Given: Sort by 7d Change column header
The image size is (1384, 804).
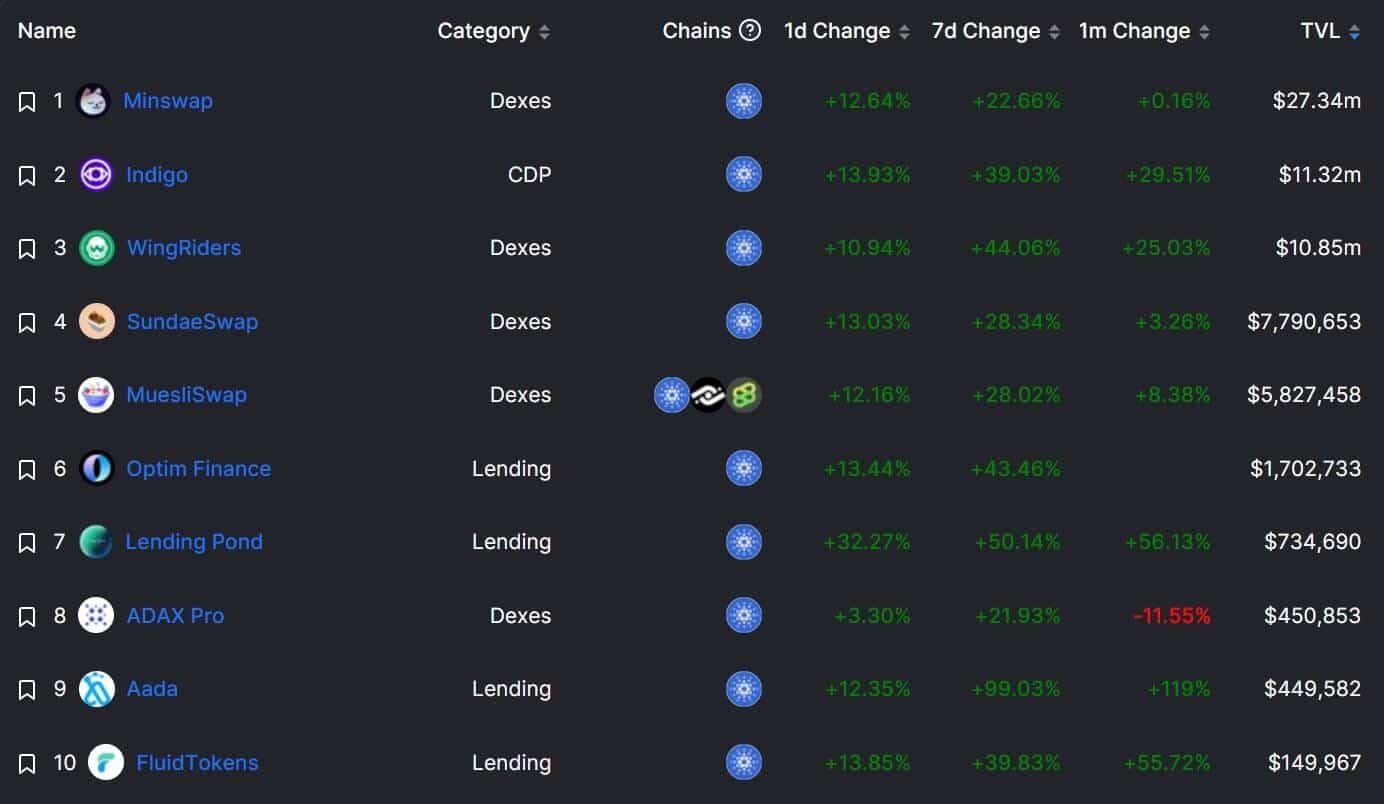Looking at the screenshot, I should tap(996, 31).
